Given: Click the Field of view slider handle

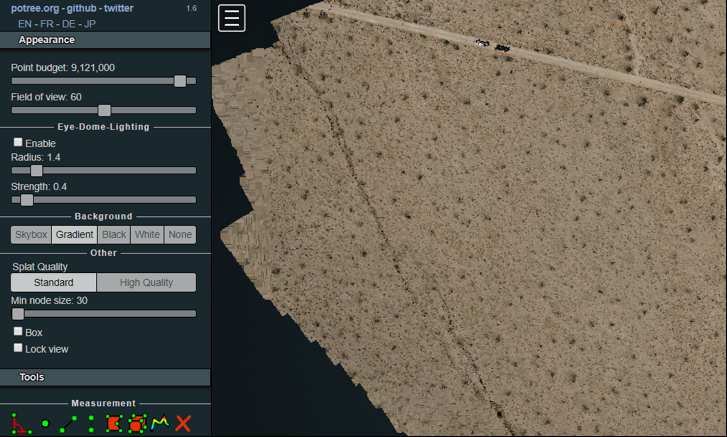Looking at the screenshot, I should click(x=104, y=110).
